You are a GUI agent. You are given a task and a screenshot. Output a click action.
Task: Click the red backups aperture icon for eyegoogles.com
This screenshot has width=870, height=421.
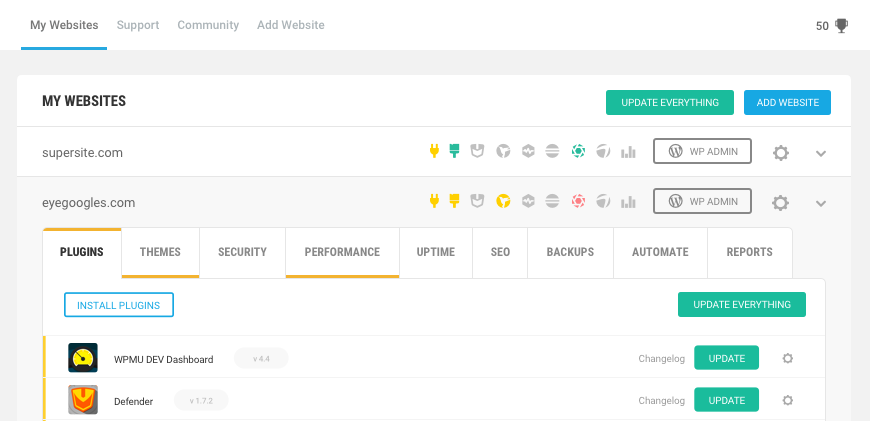(x=579, y=201)
